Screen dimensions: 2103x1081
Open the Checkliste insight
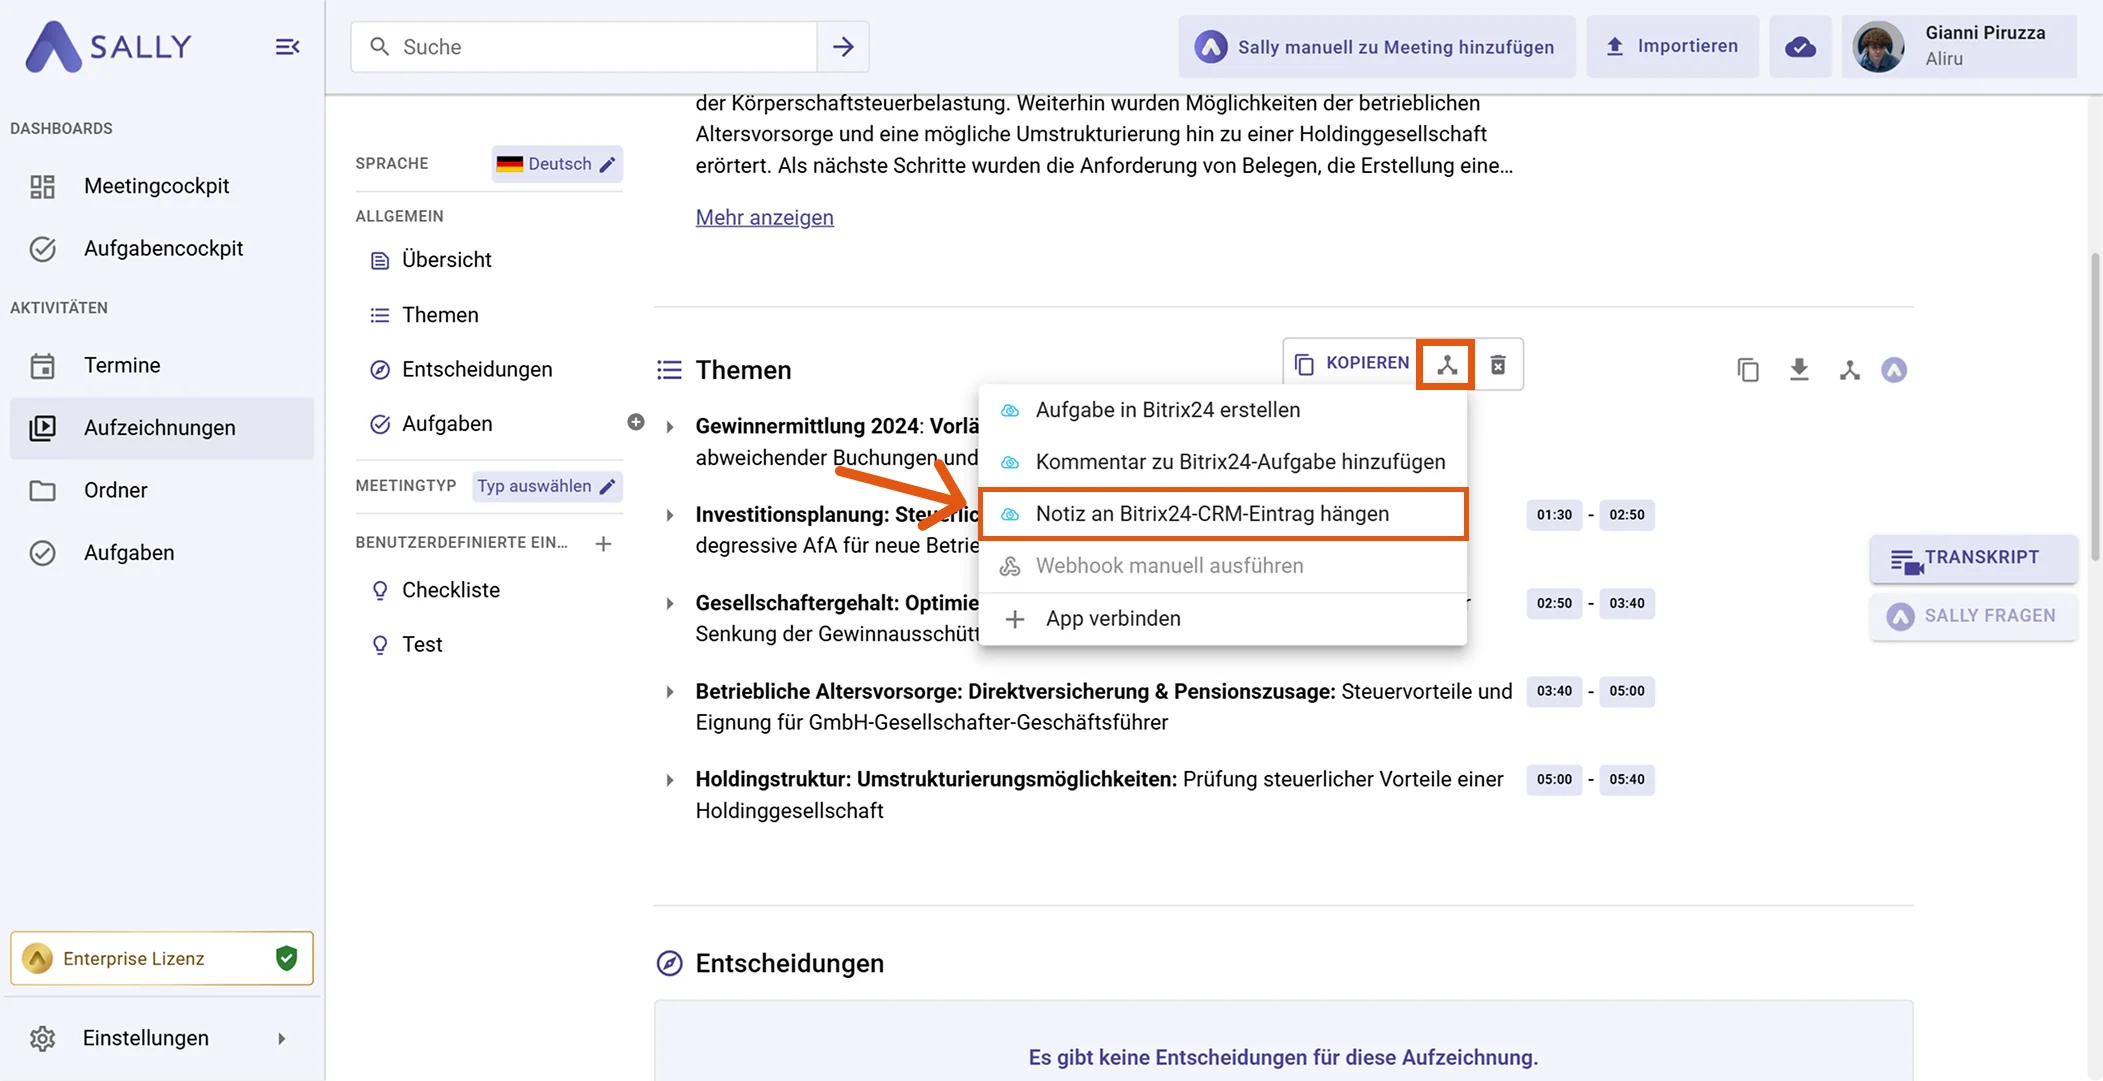tap(451, 590)
